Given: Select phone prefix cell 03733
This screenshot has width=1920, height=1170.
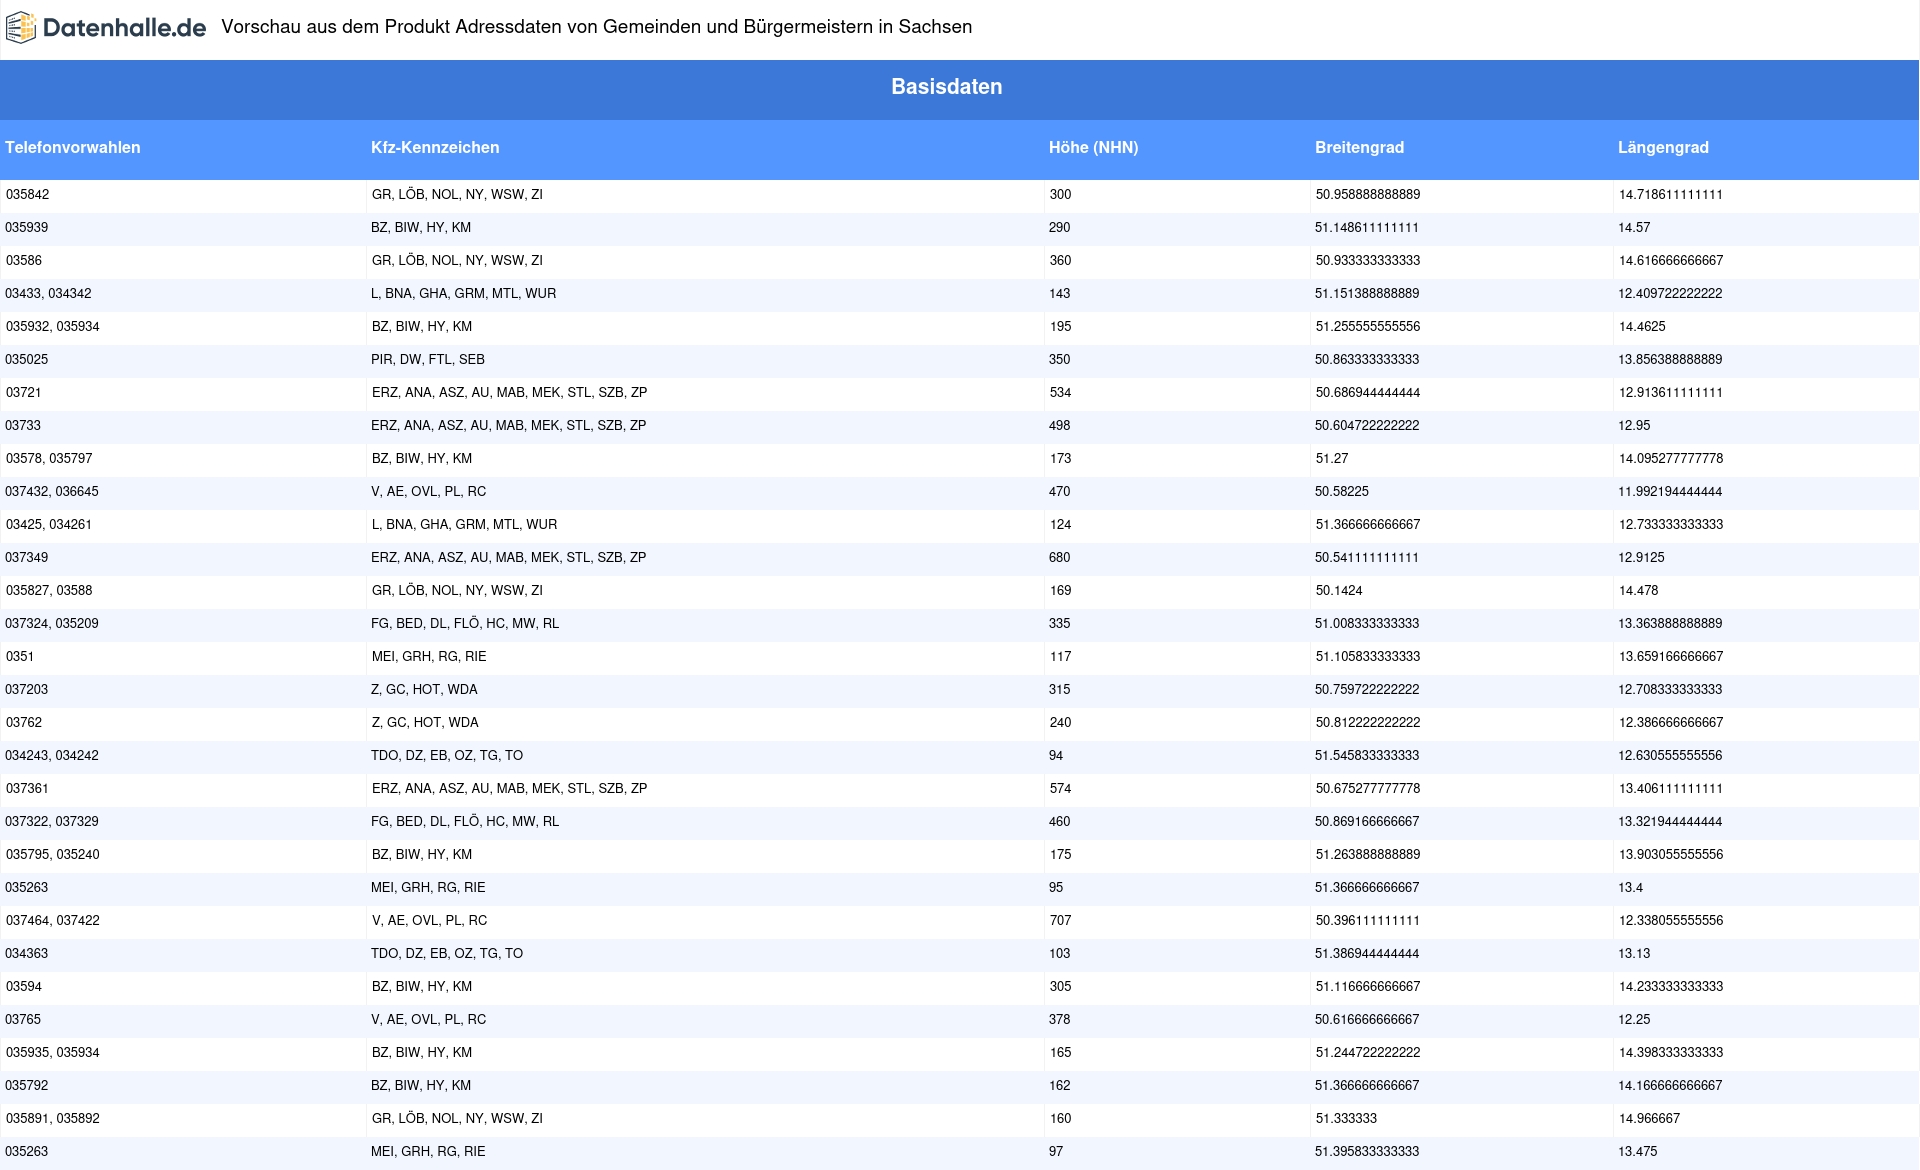Looking at the screenshot, I should 23,426.
